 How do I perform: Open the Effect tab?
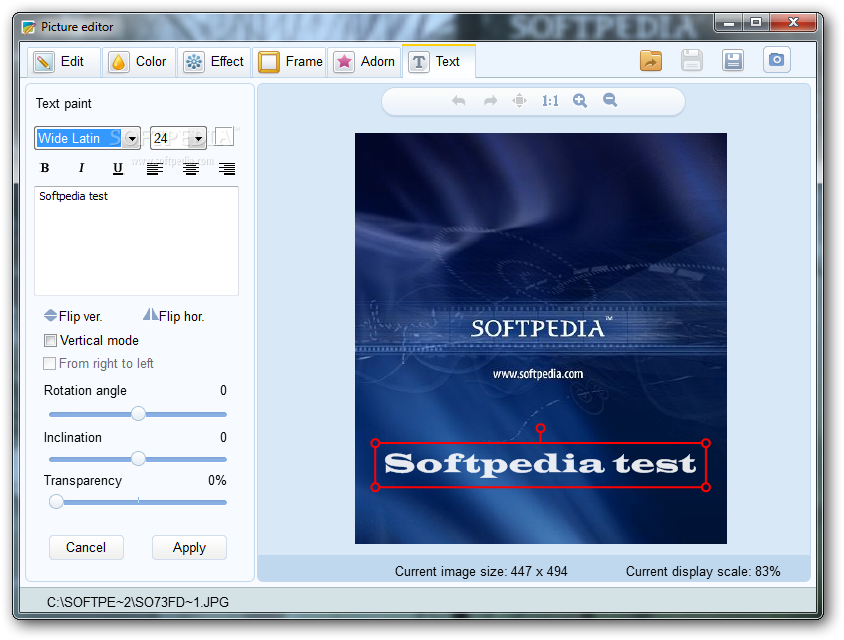click(x=214, y=61)
